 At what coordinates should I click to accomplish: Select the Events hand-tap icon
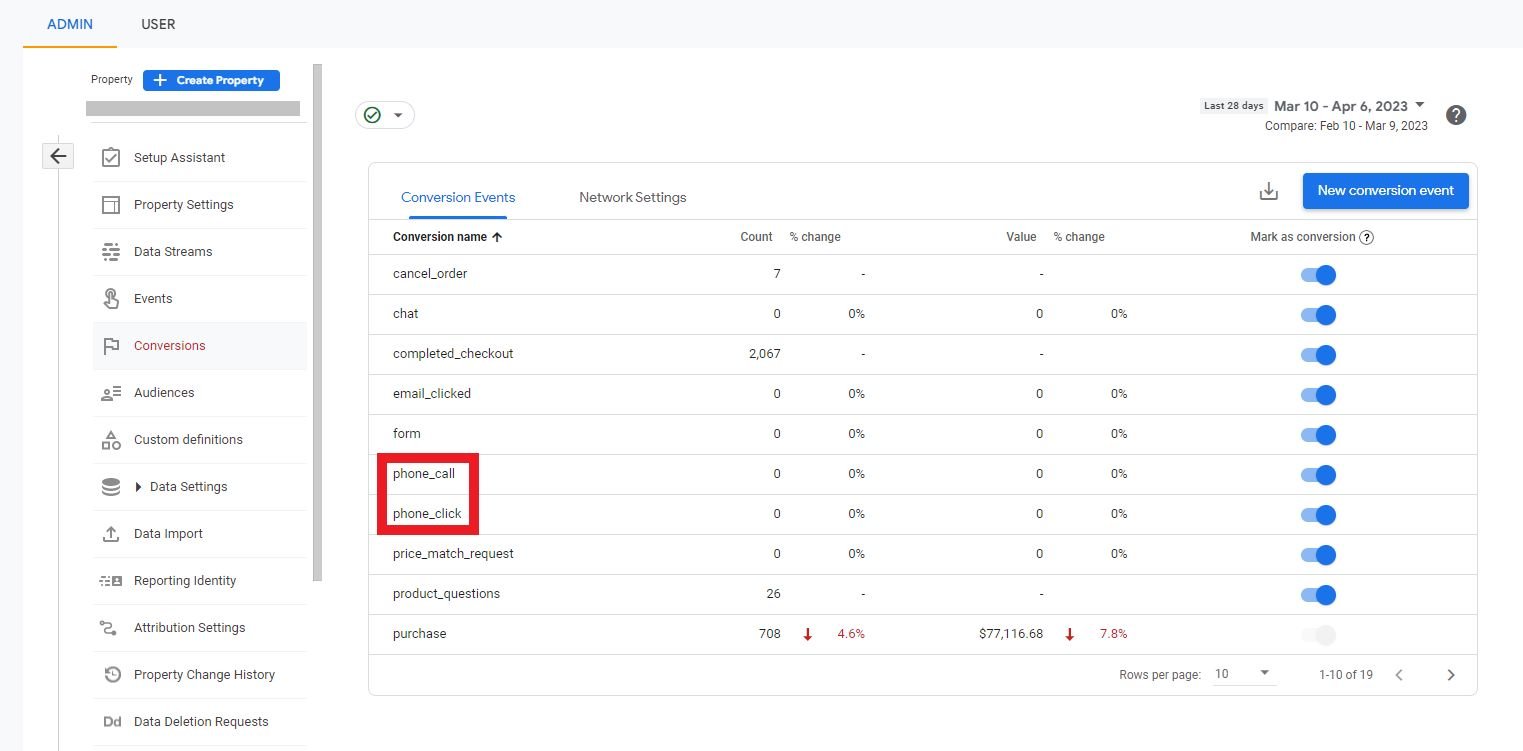coord(111,299)
